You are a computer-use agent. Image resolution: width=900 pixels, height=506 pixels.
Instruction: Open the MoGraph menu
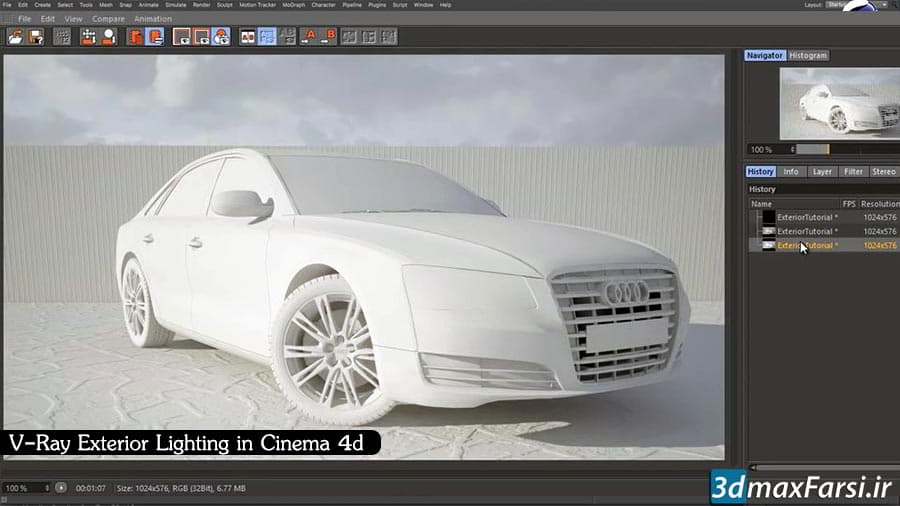click(x=294, y=5)
